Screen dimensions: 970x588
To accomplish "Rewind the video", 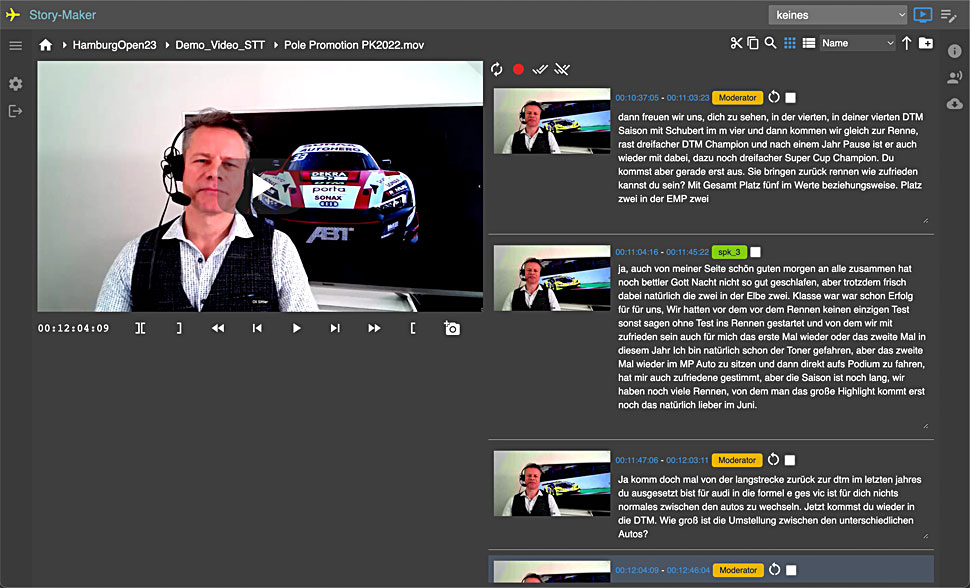I will (218, 328).
